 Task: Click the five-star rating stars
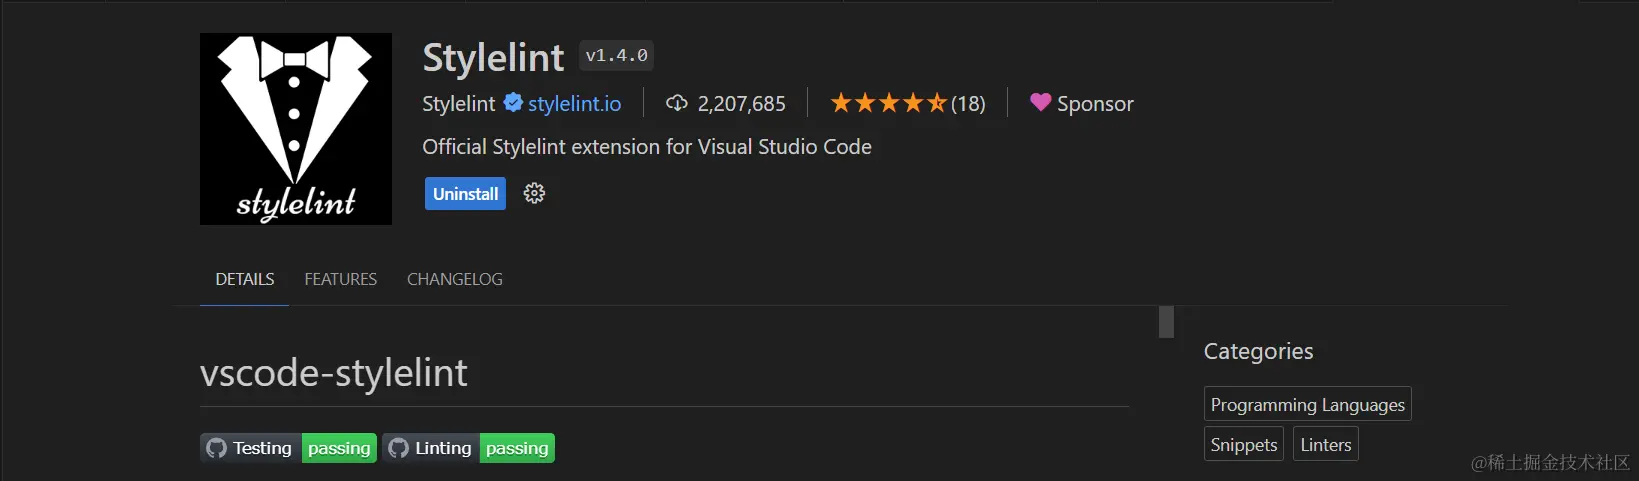pyautogui.click(x=888, y=103)
